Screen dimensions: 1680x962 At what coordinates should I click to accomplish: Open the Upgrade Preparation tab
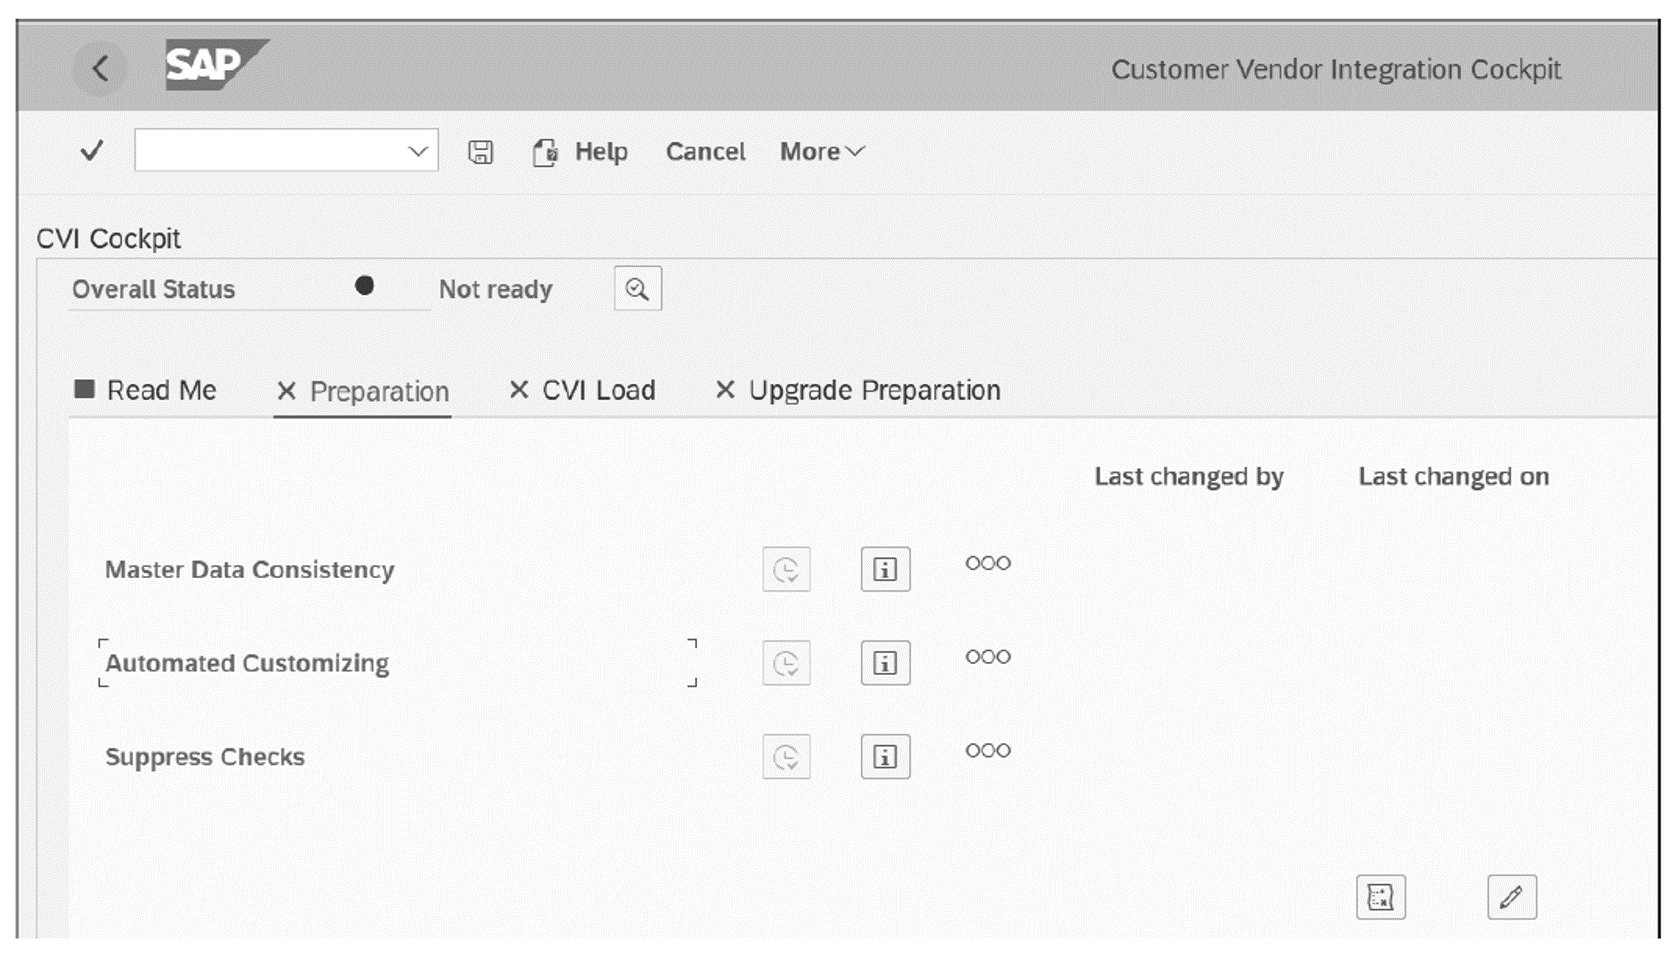[871, 390]
